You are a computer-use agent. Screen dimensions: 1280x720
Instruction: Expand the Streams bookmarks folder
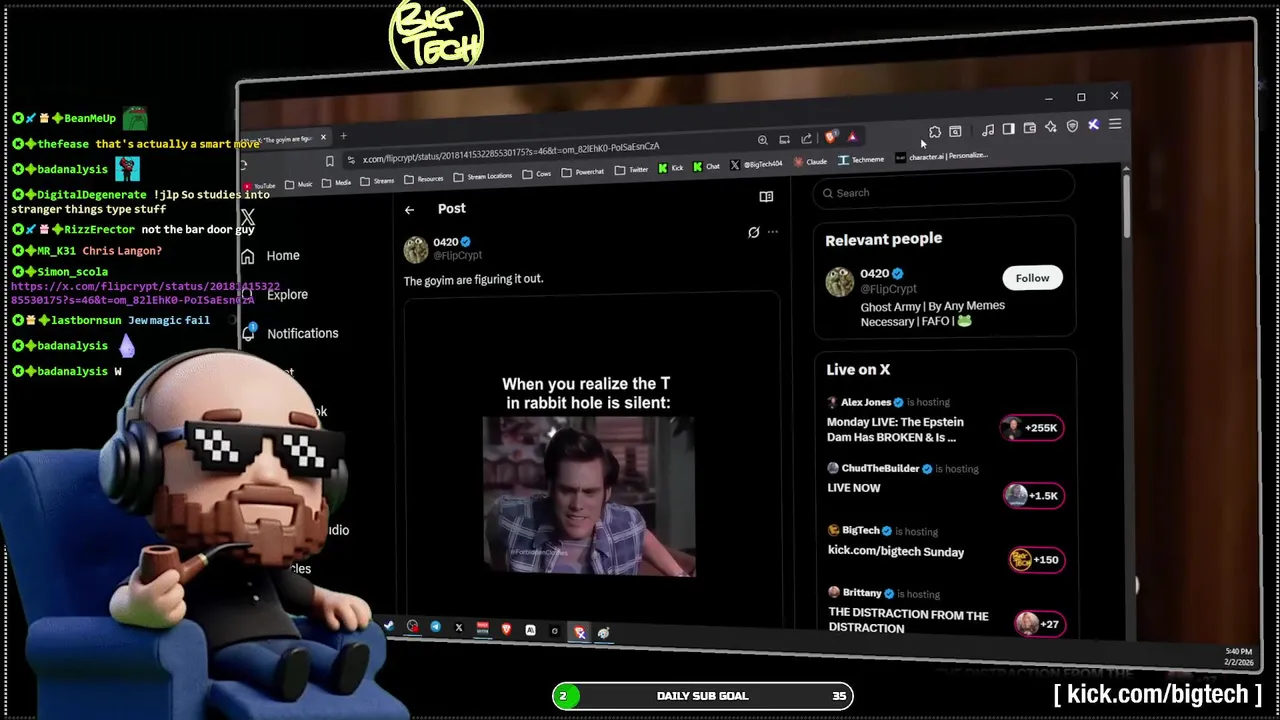point(377,181)
